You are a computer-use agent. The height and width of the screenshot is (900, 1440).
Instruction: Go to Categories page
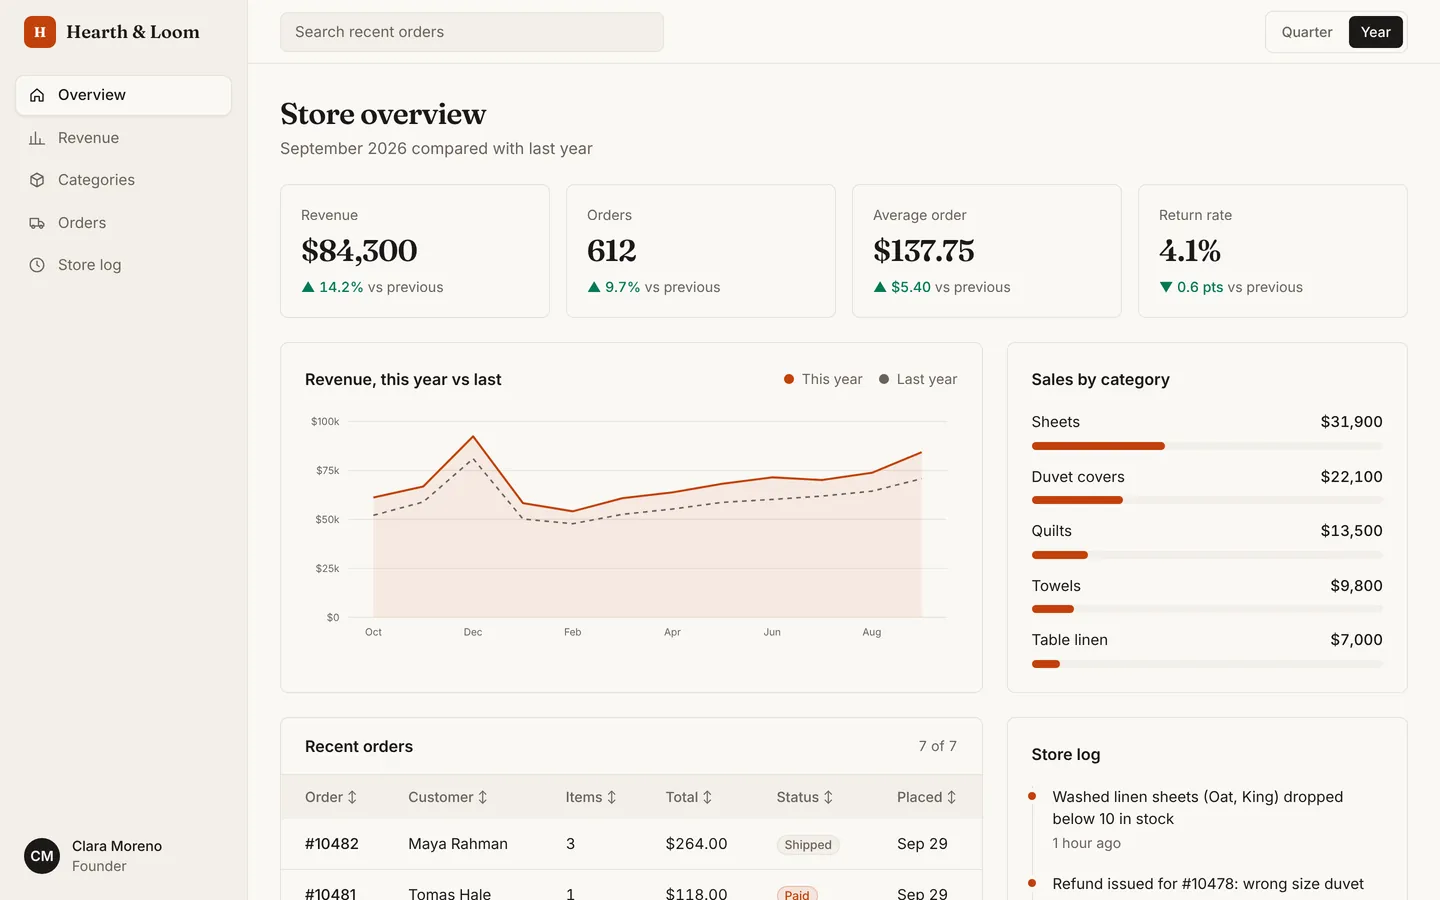pyautogui.click(x=124, y=180)
